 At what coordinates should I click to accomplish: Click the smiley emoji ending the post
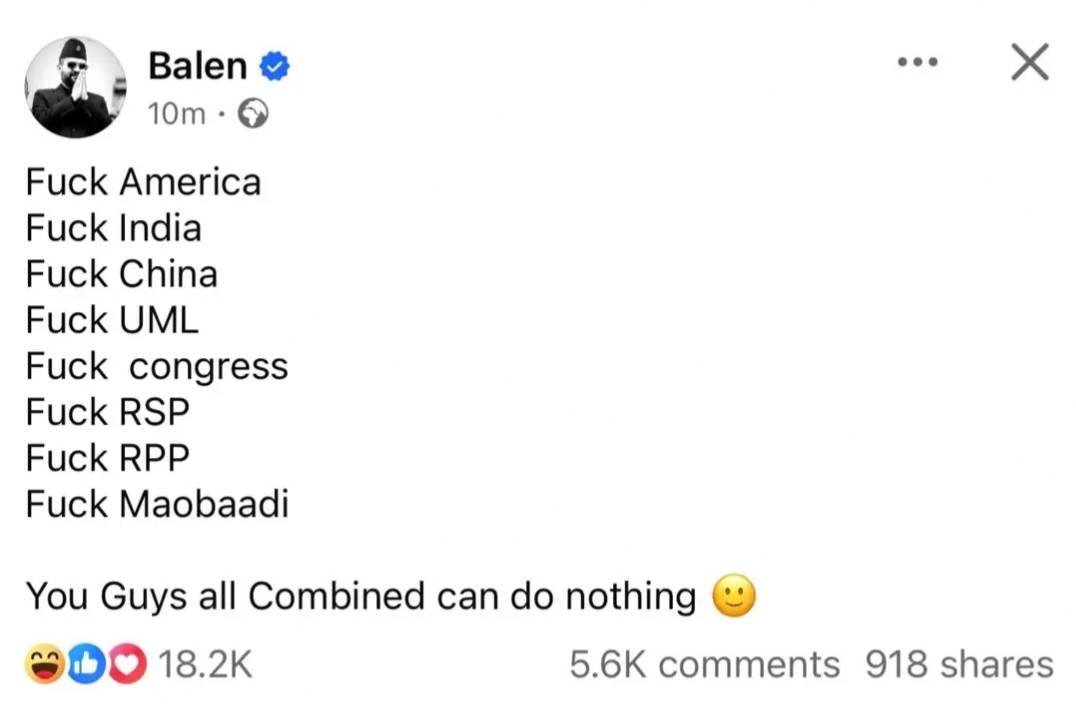[733, 598]
